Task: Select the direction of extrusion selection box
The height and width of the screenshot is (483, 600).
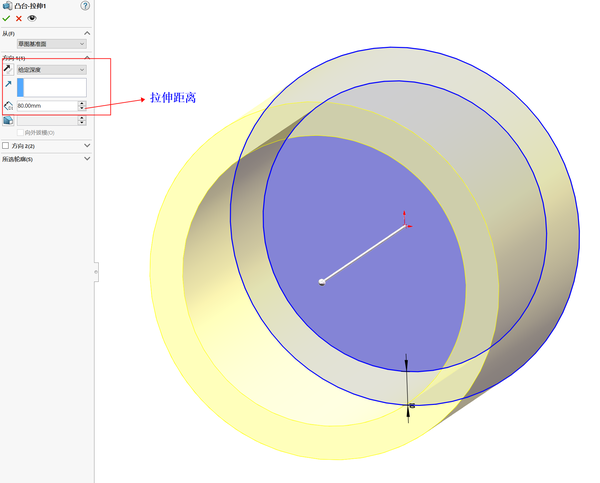Action: click(52, 88)
